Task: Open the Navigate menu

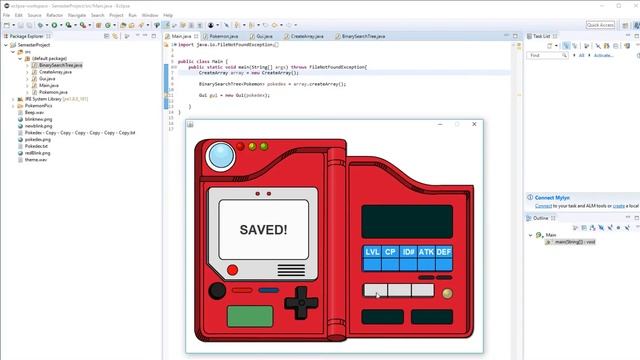Action: pos(77,15)
